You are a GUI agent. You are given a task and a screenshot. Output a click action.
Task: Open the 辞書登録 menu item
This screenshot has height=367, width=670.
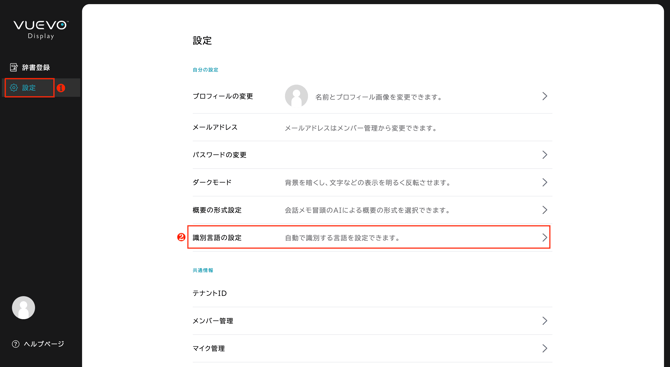coord(36,68)
